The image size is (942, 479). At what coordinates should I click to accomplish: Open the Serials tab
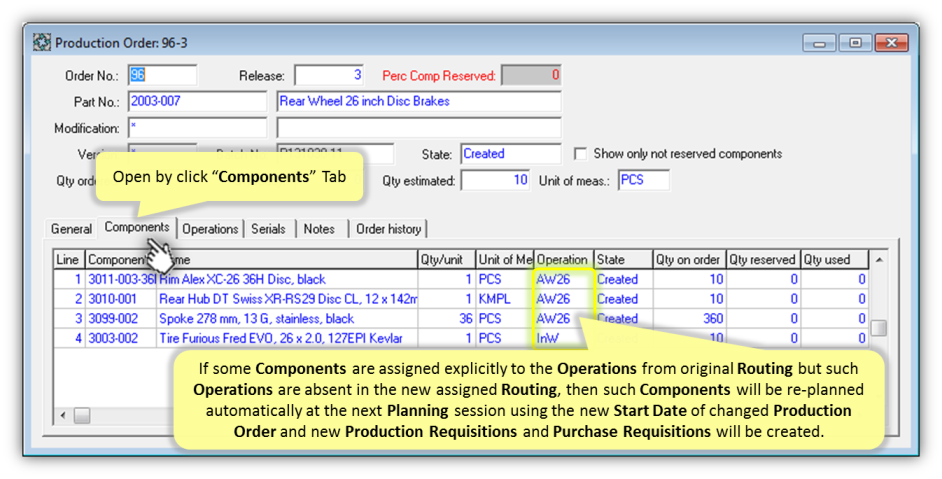(x=268, y=229)
